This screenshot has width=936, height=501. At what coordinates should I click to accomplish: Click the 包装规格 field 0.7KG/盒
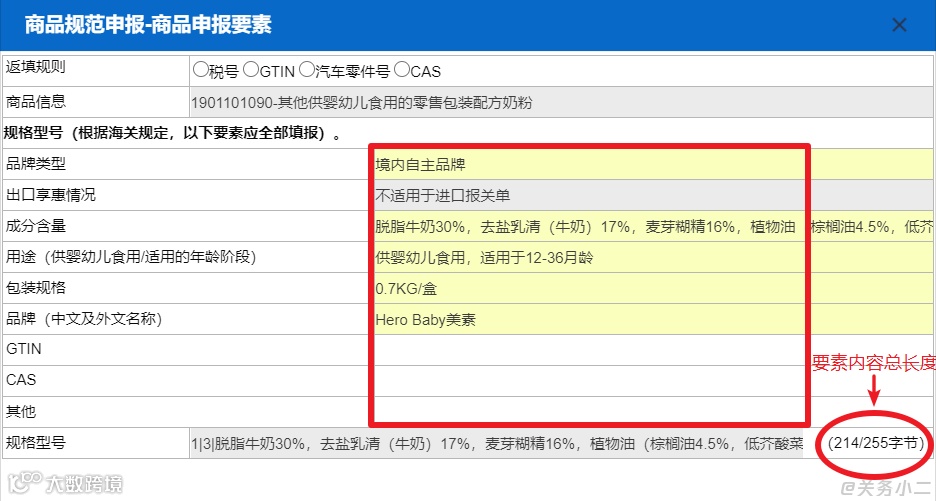click(652, 288)
